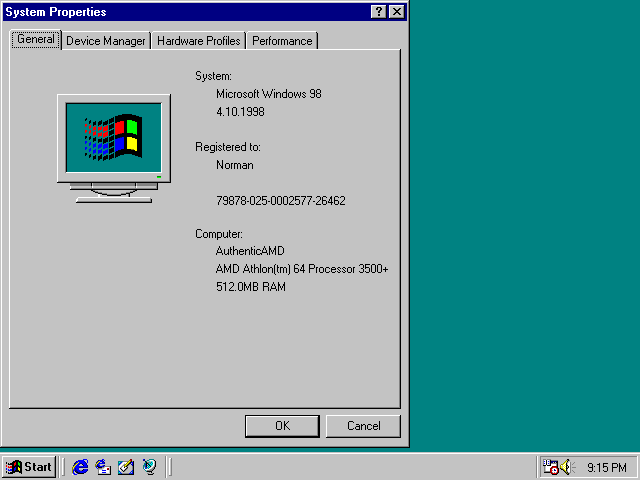Open Task Scheduler tray icon
This screenshot has width=640, height=480.
point(550,467)
